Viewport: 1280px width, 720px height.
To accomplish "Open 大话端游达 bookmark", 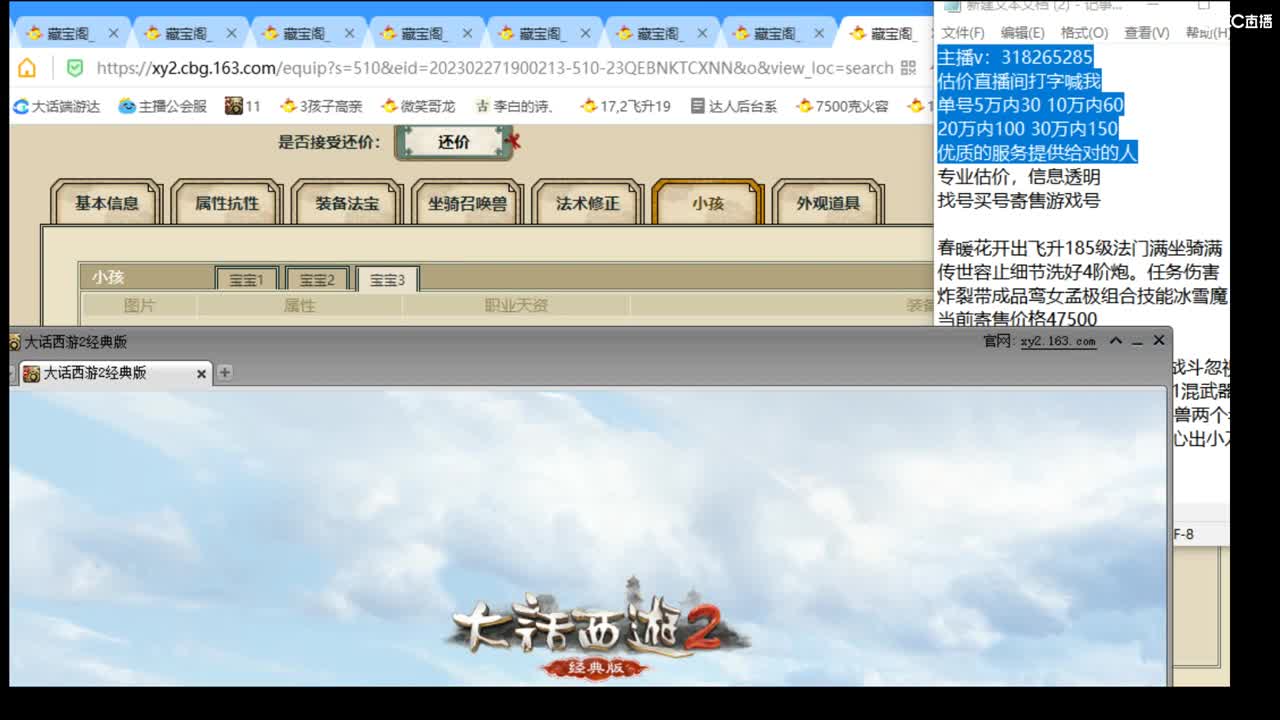I will click(x=57, y=106).
